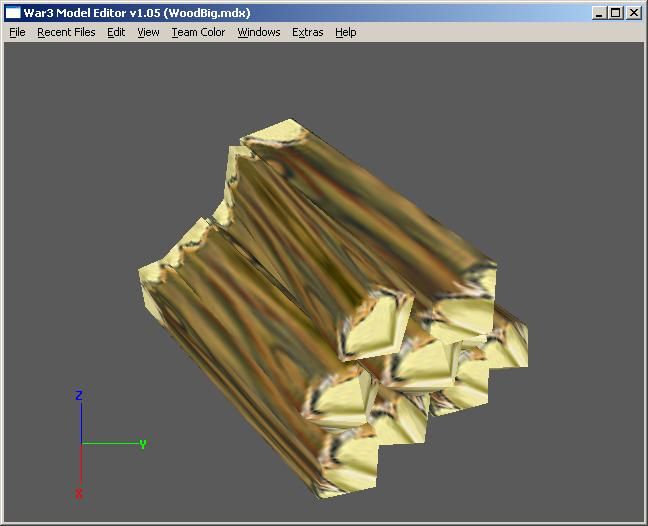
Task: Maximize the War3 Model Editor window
Action: click(615, 13)
